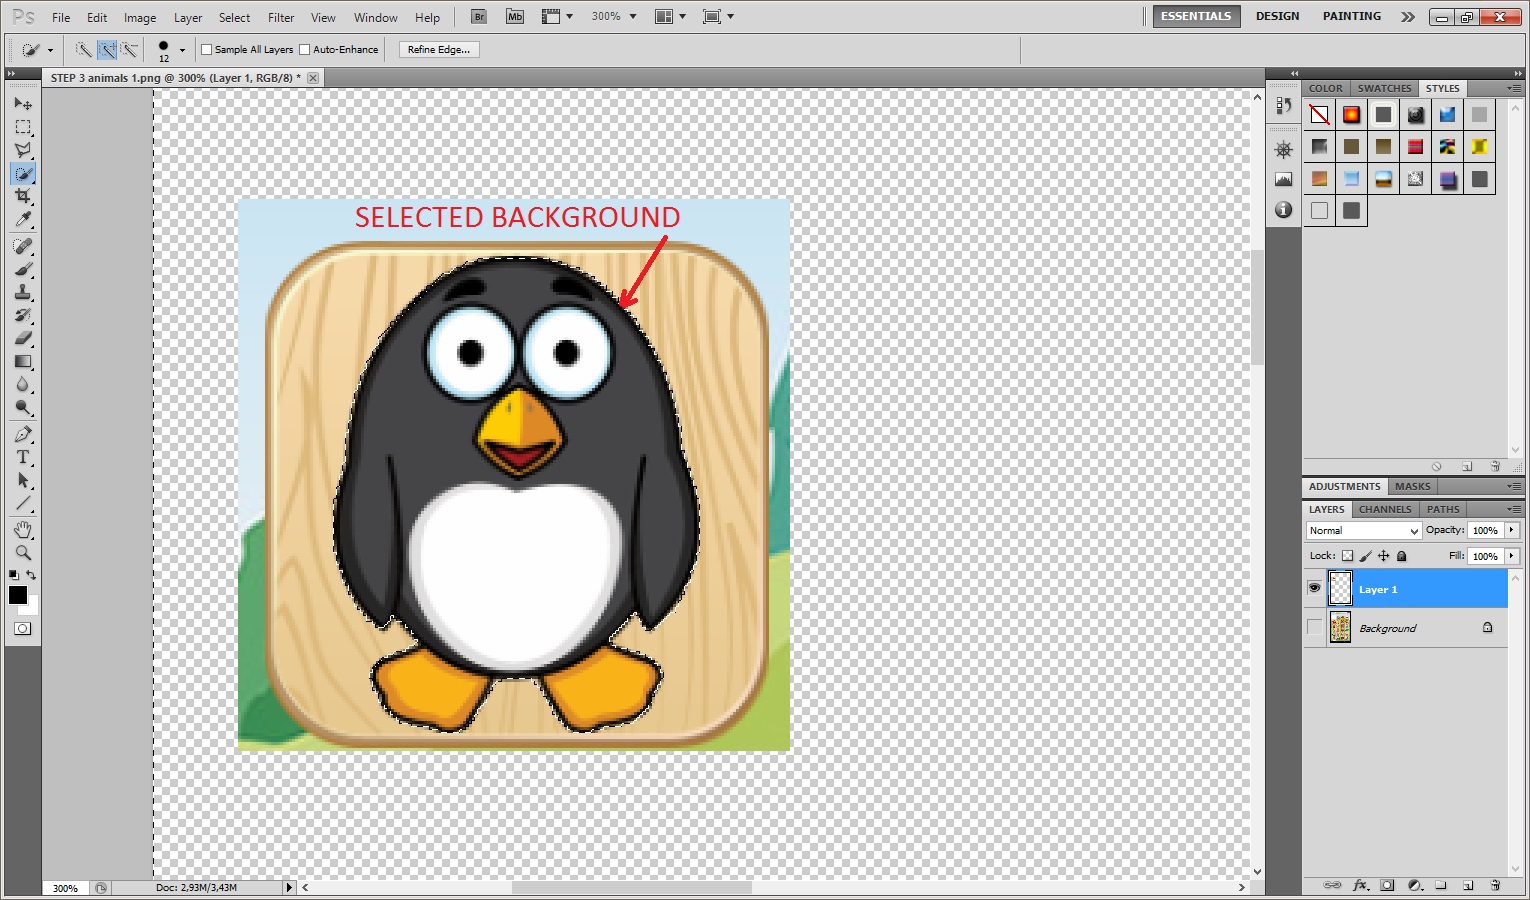Switch to the Channels tab
The height and width of the screenshot is (900, 1530).
click(1385, 509)
